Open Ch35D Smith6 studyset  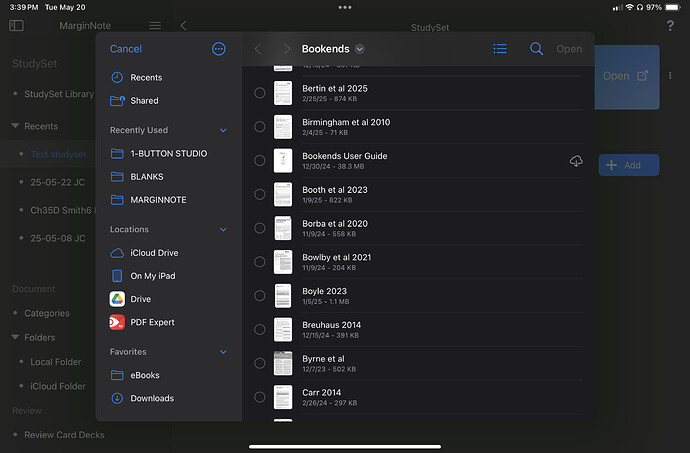pyautogui.click(x=61, y=210)
